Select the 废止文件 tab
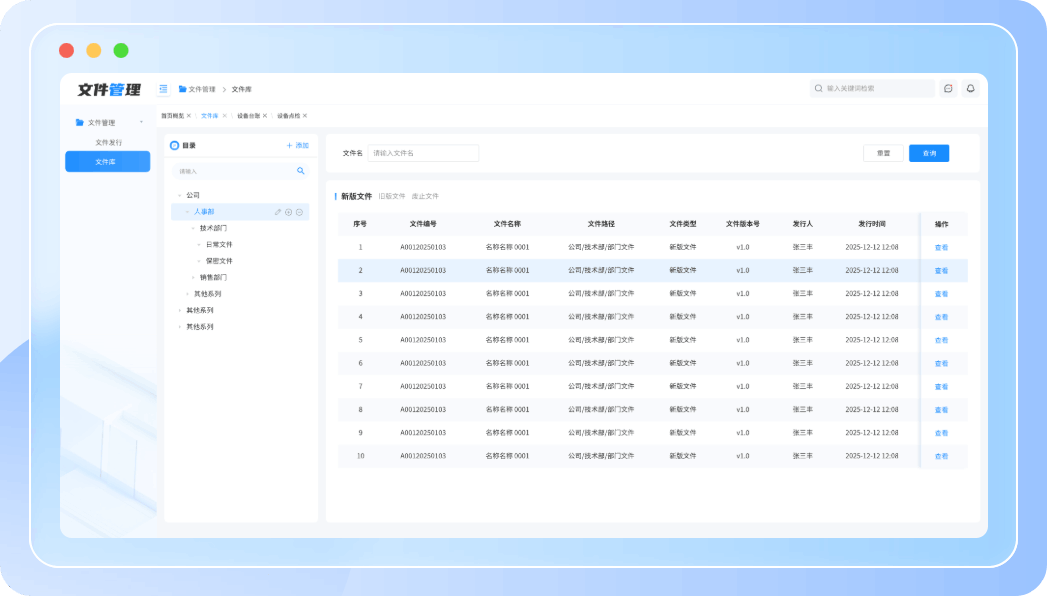Viewport: 1047px width, 596px height. (425, 197)
